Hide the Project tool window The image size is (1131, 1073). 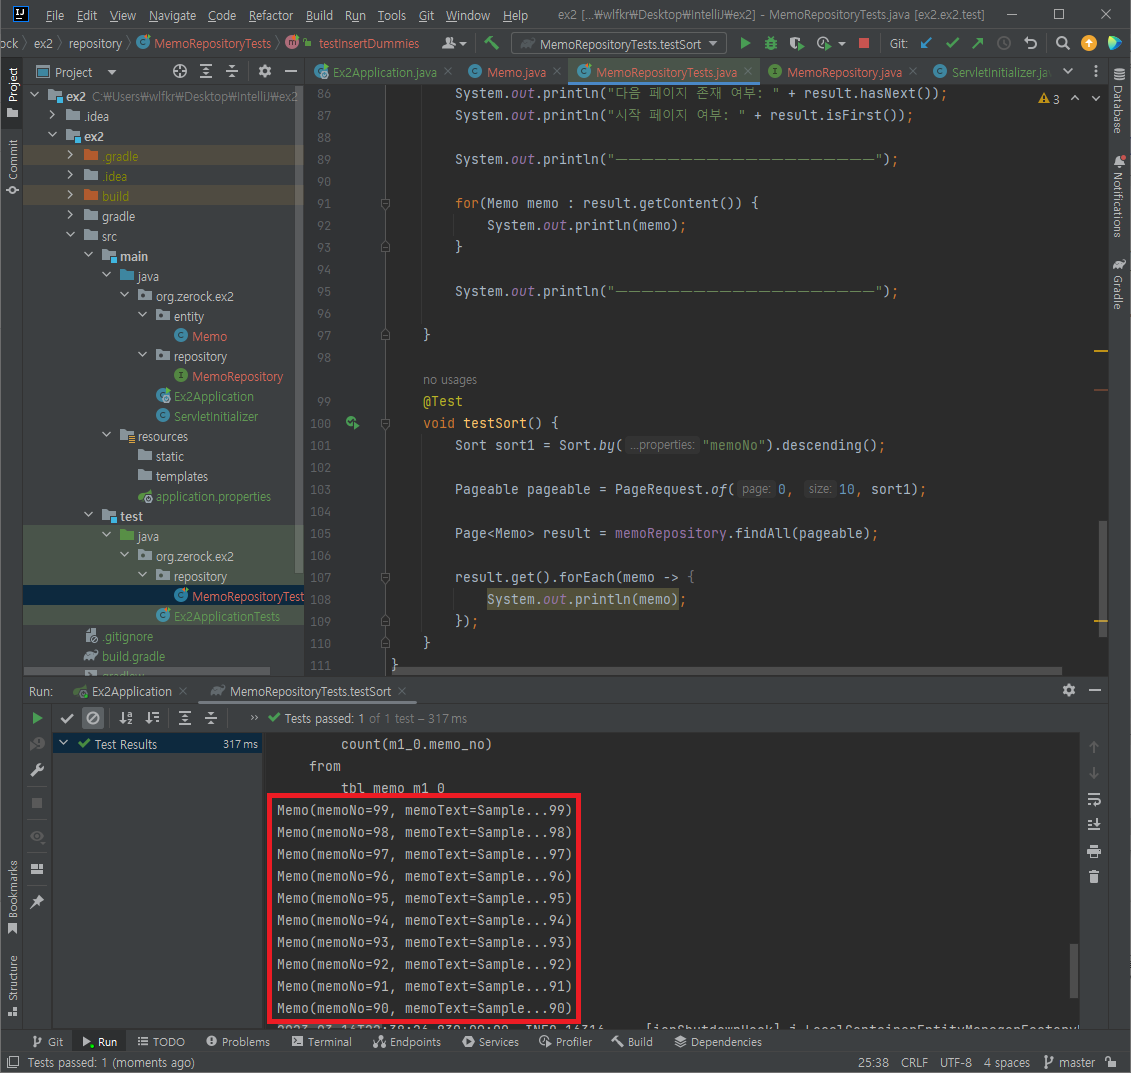point(291,71)
